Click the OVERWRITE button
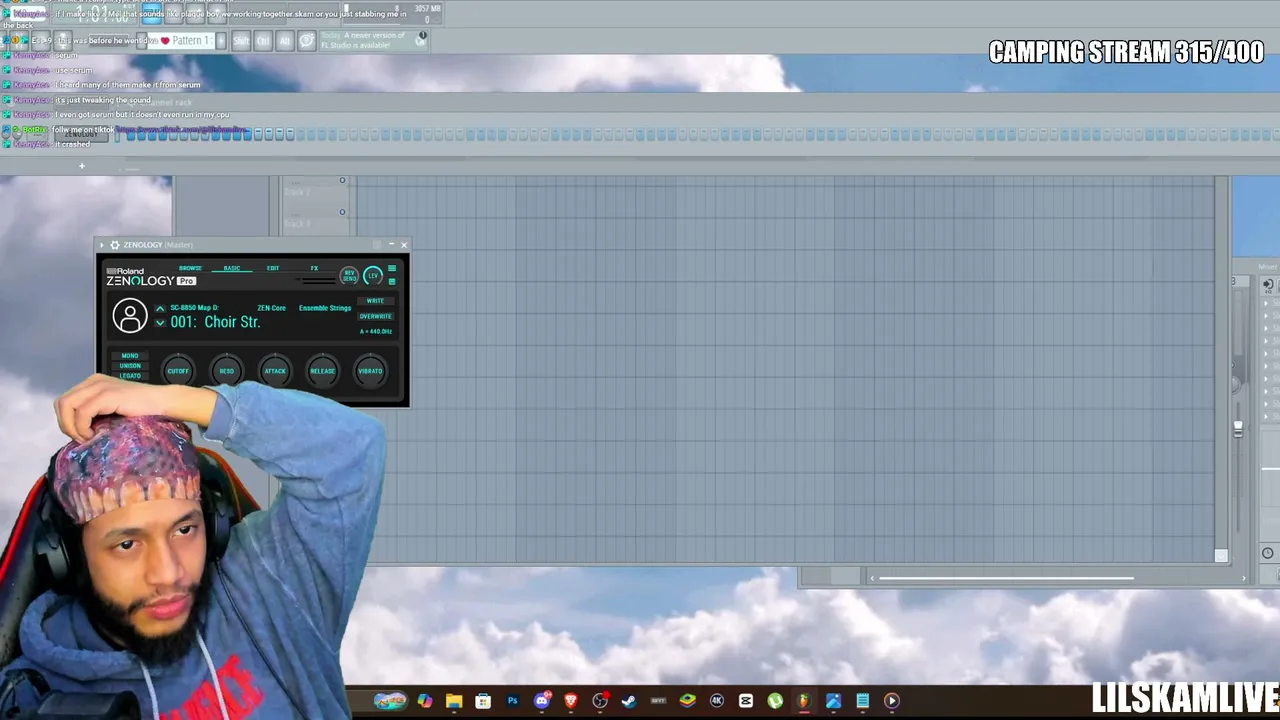 click(375, 316)
